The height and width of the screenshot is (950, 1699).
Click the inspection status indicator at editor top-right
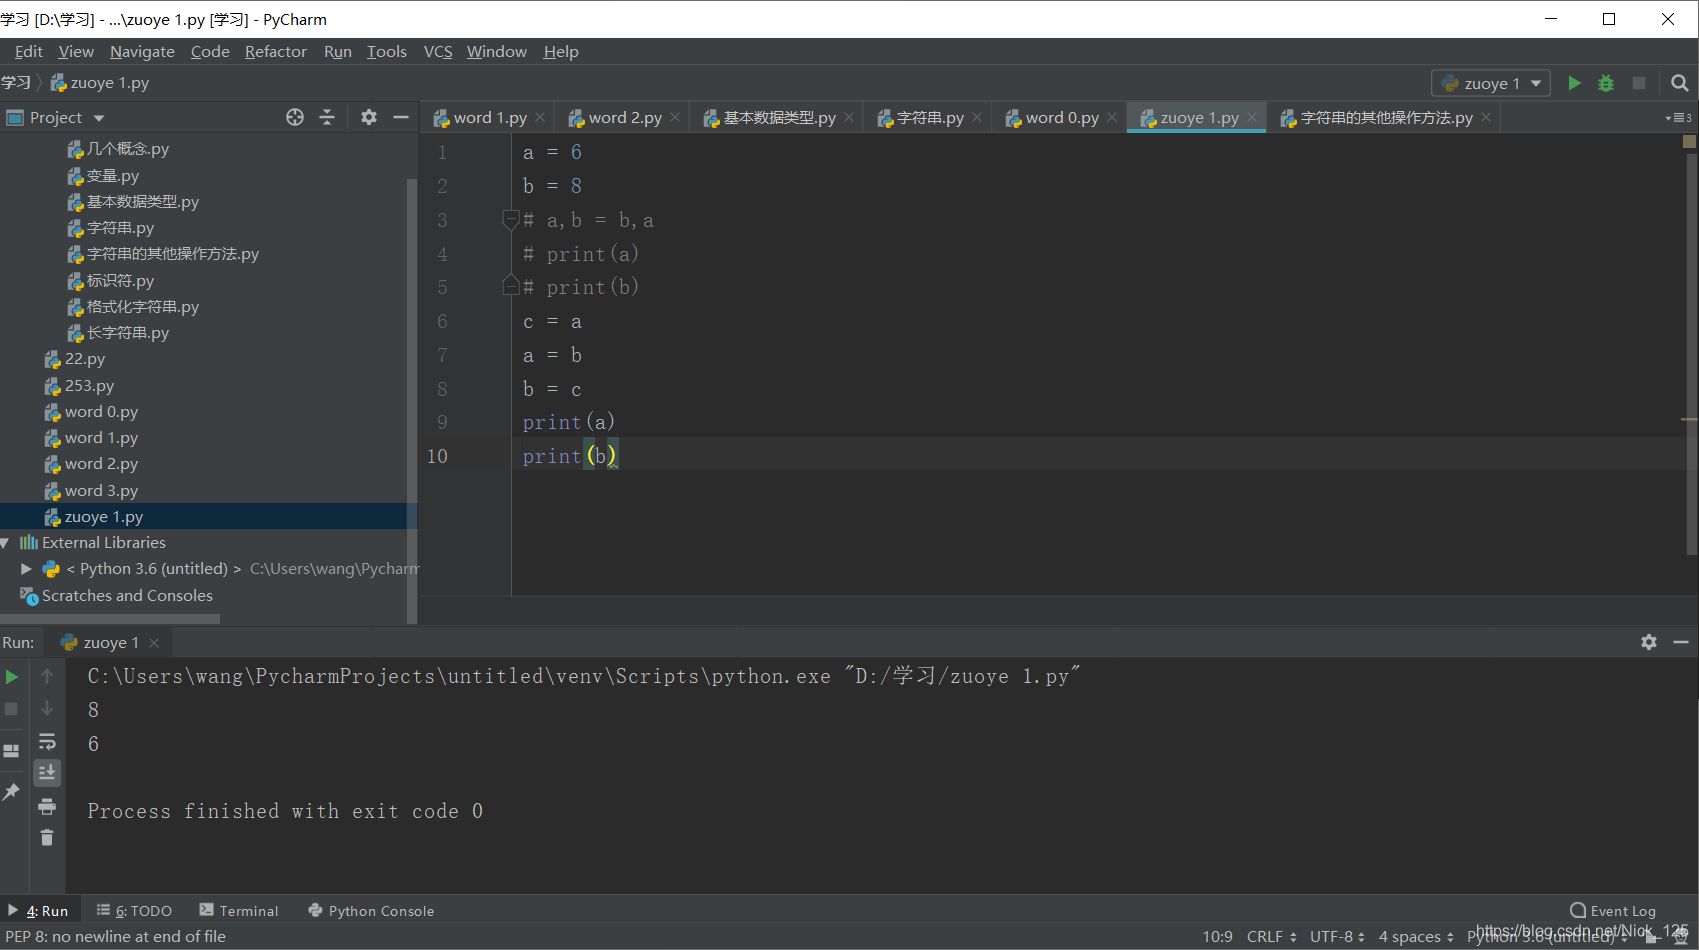1689,141
